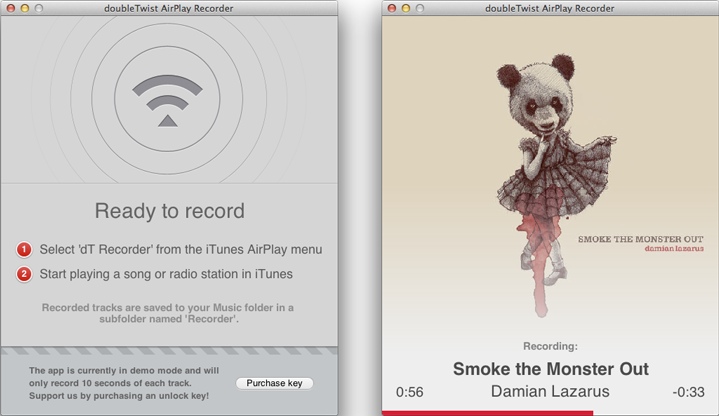Click 'Start playing a song or radio station' text

pyautogui.click(x=166, y=274)
